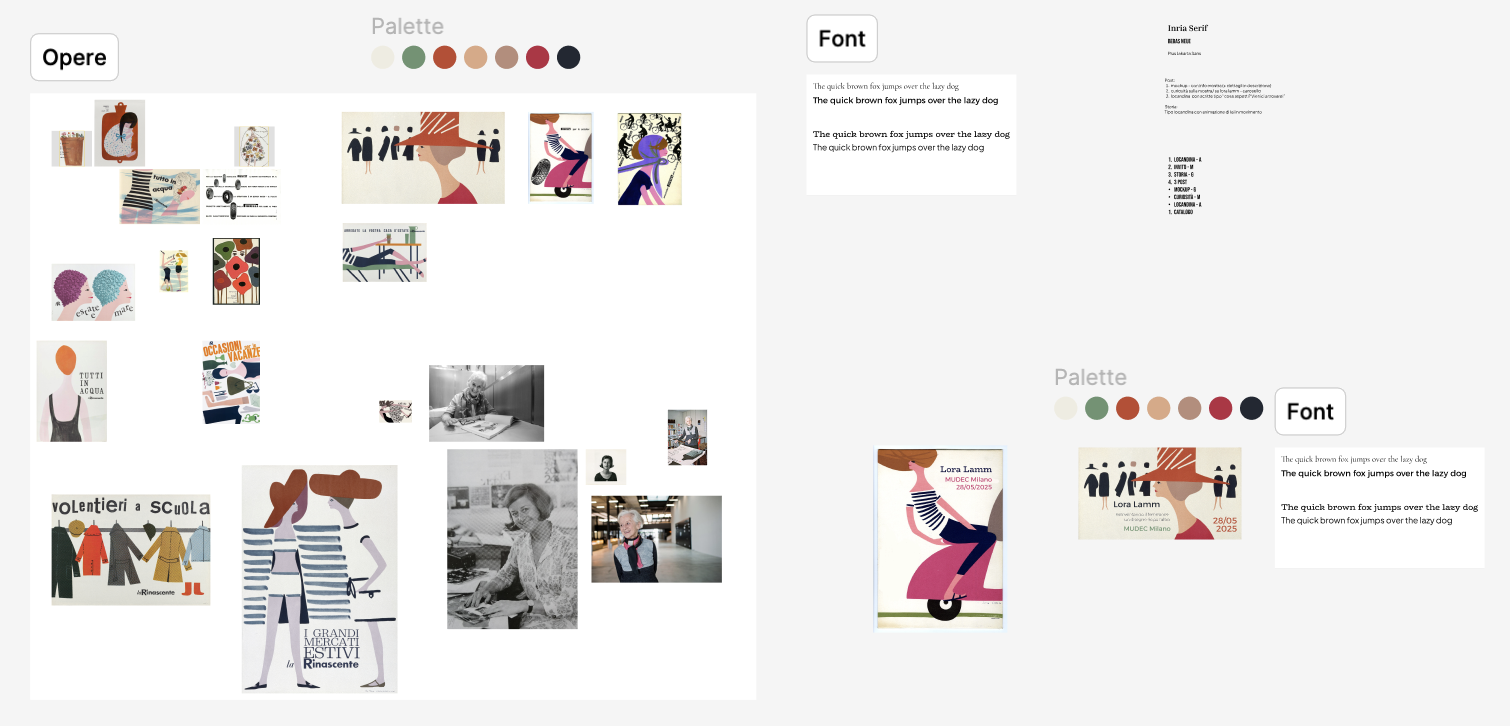Click the two swim caps 'estate e mare' image
This screenshot has height=726, width=1510.
click(x=93, y=292)
